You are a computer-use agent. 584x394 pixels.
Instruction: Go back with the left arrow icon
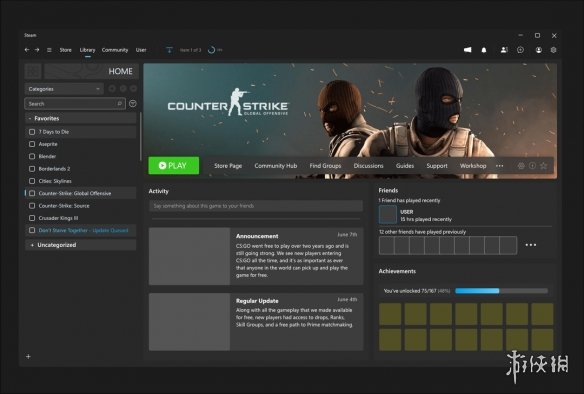[27, 50]
